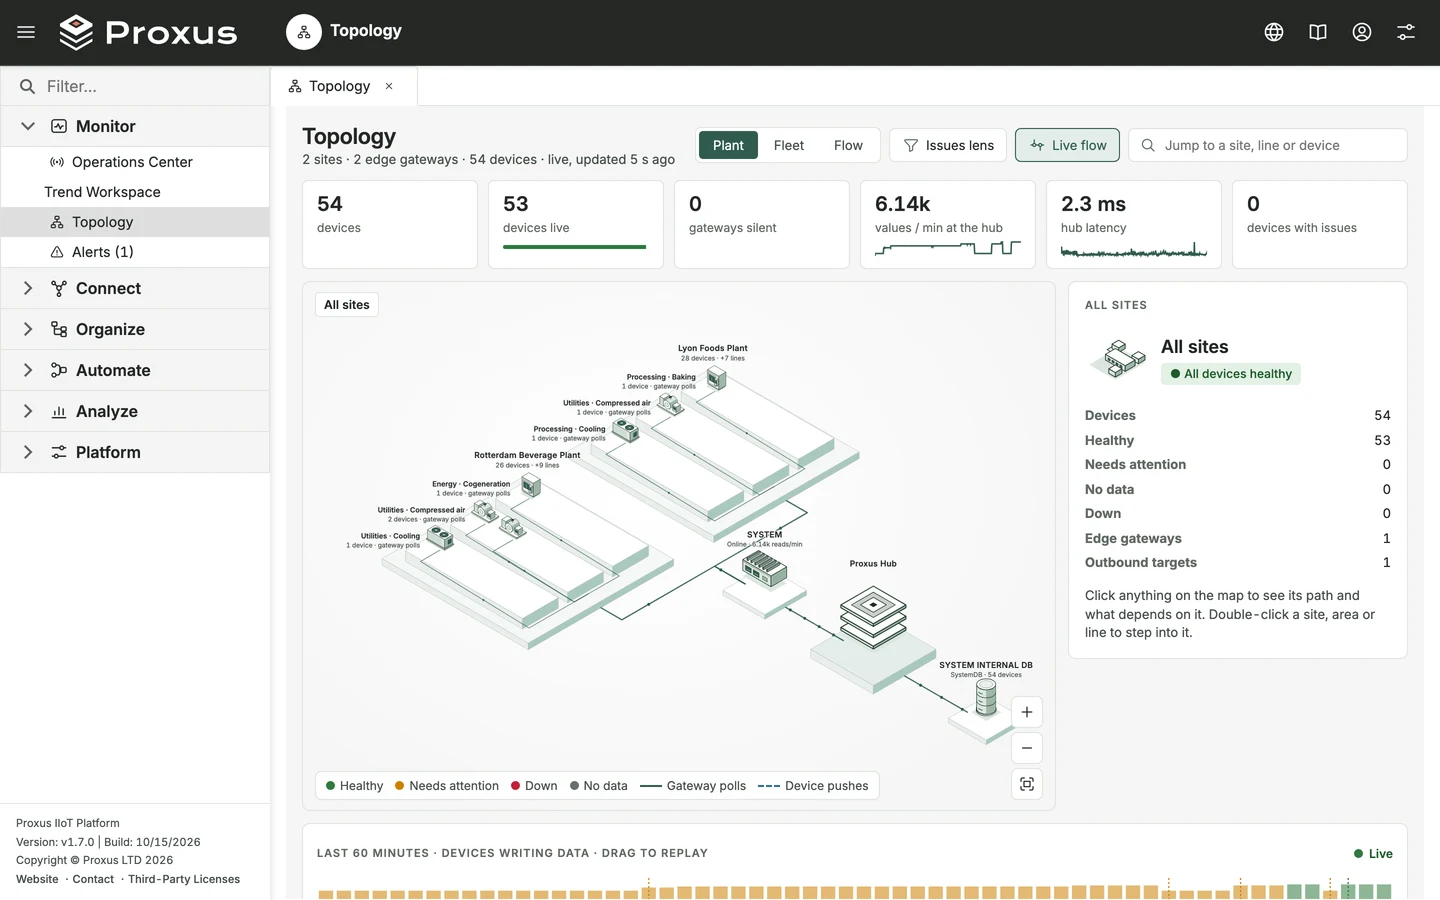Open Alerts (1) in sidebar
The height and width of the screenshot is (900, 1440).
point(135,252)
